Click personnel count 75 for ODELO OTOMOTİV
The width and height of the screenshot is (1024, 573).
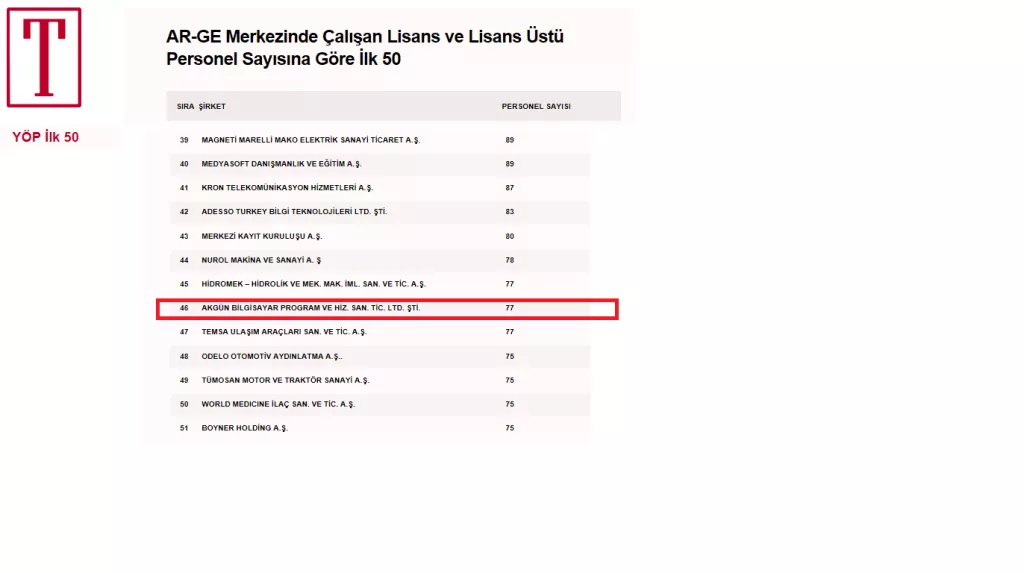coord(509,357)
